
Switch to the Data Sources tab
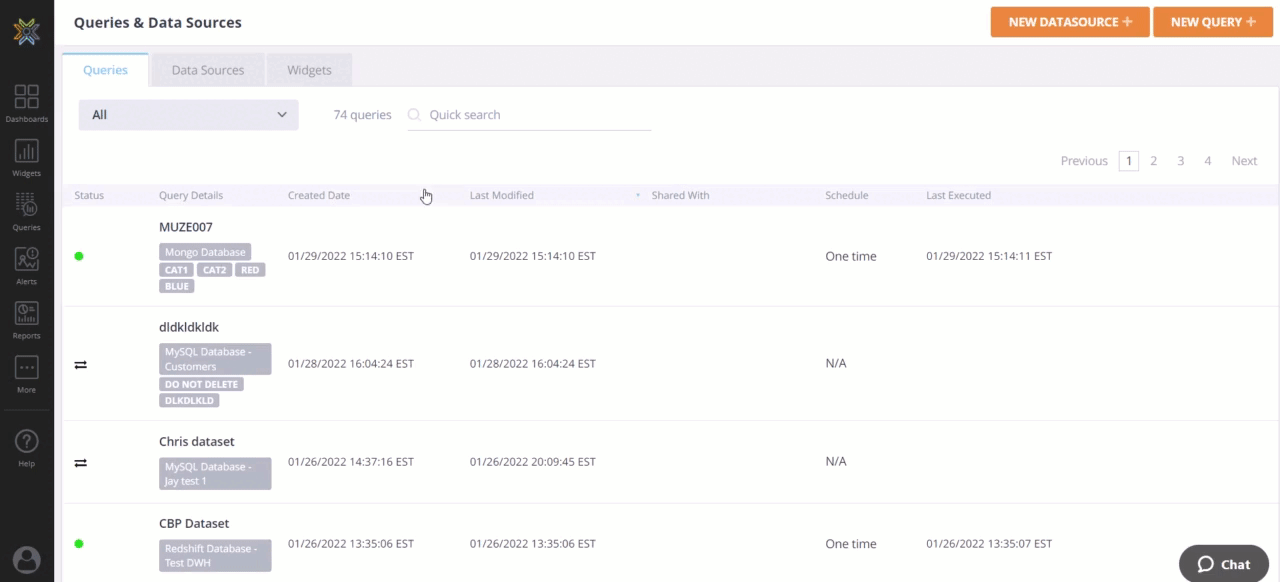click(208, 70)
